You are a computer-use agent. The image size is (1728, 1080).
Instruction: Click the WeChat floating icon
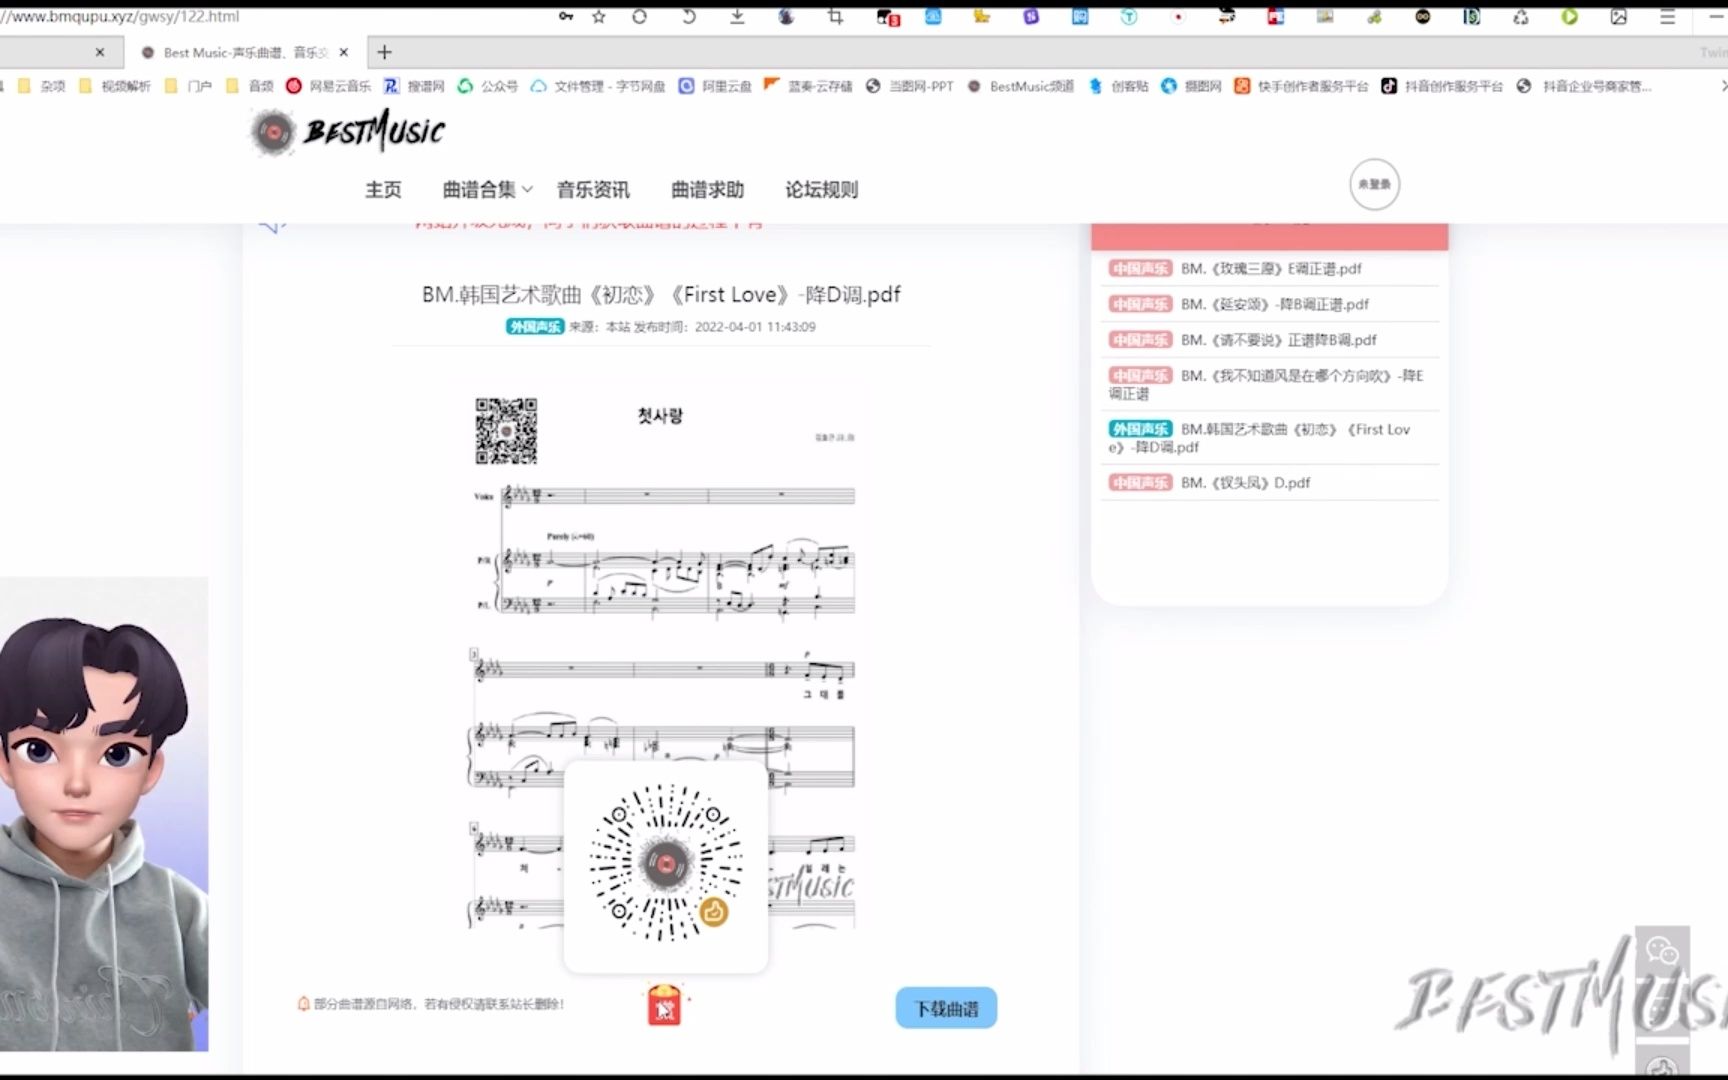1662,952
